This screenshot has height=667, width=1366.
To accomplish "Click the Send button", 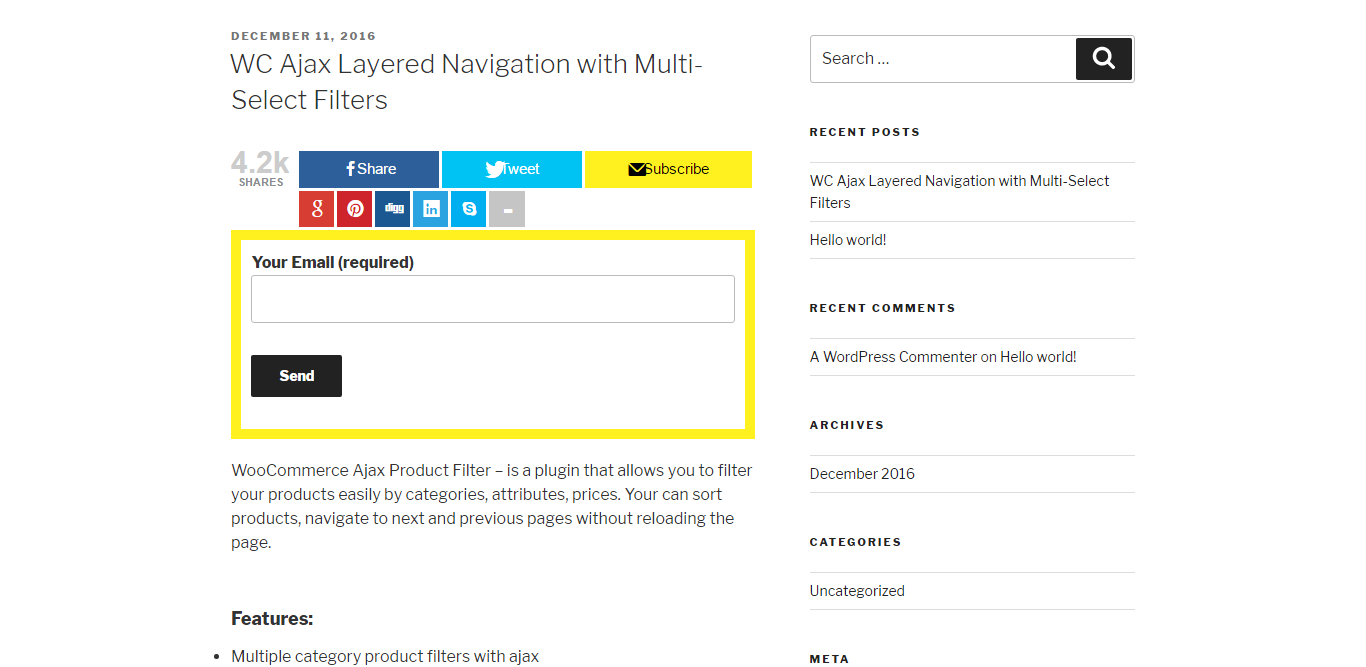I will 296,376.
